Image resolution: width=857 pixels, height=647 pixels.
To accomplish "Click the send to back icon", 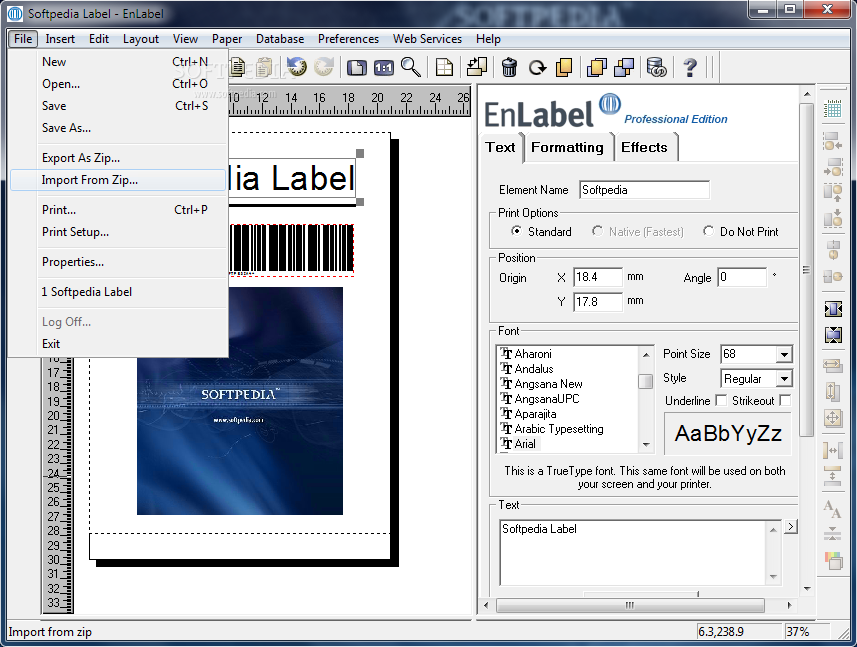I will tap(624, 68).
